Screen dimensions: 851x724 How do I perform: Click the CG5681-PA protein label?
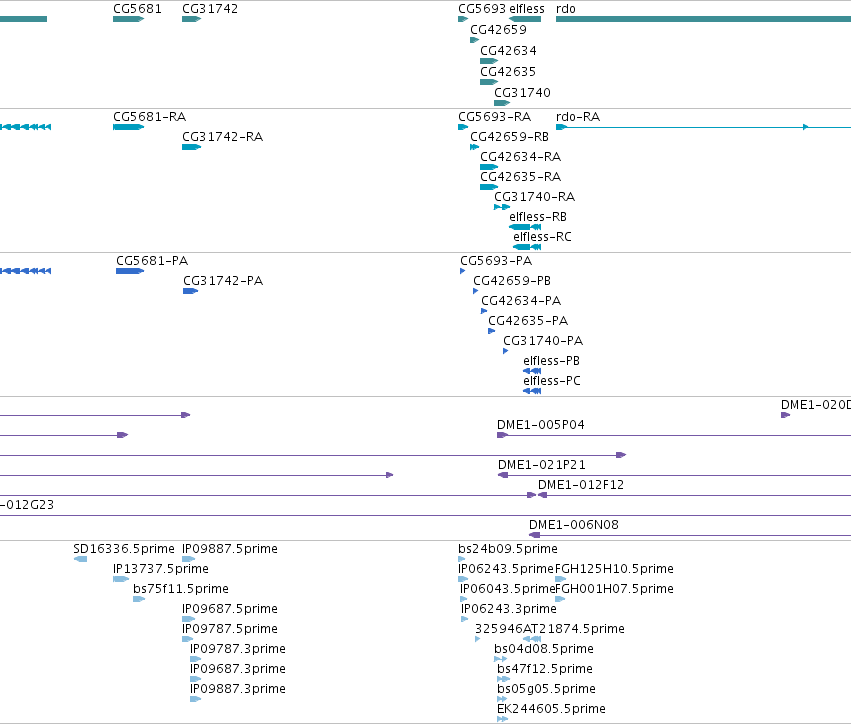click(x=152, y=261)
